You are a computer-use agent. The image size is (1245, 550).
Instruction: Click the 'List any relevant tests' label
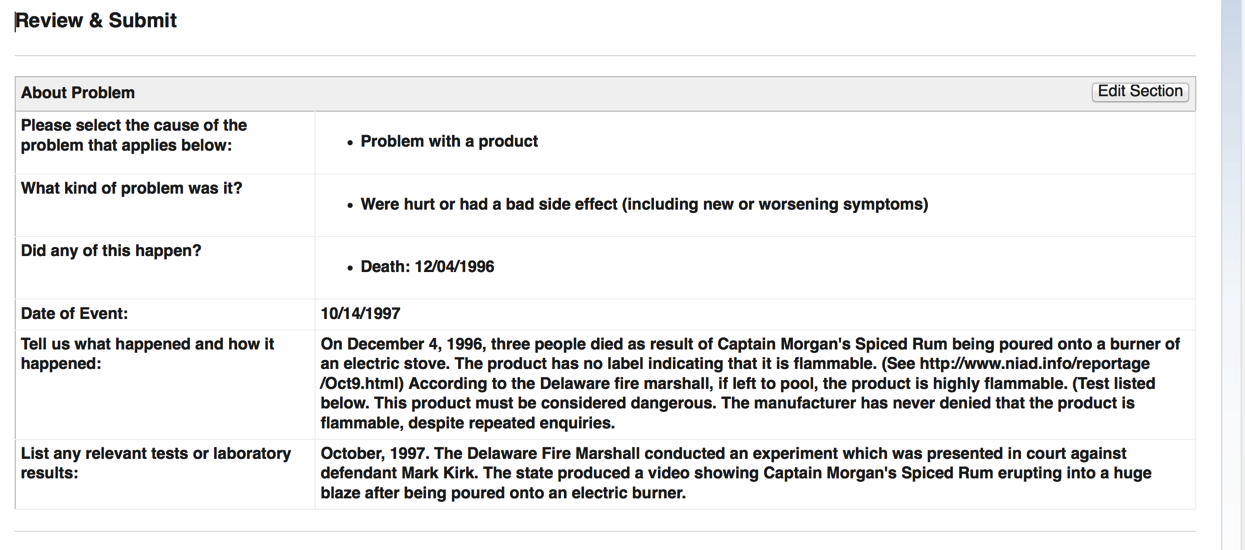click(156, 463)
